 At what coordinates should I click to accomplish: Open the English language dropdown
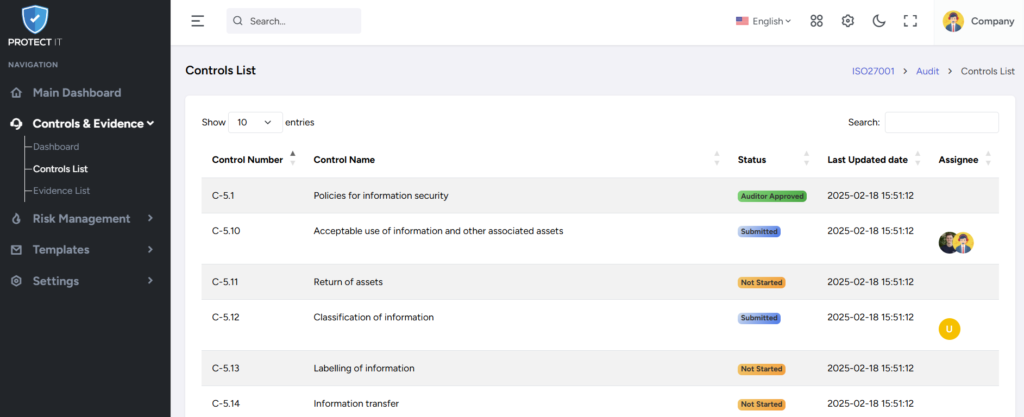click(763, 21)
